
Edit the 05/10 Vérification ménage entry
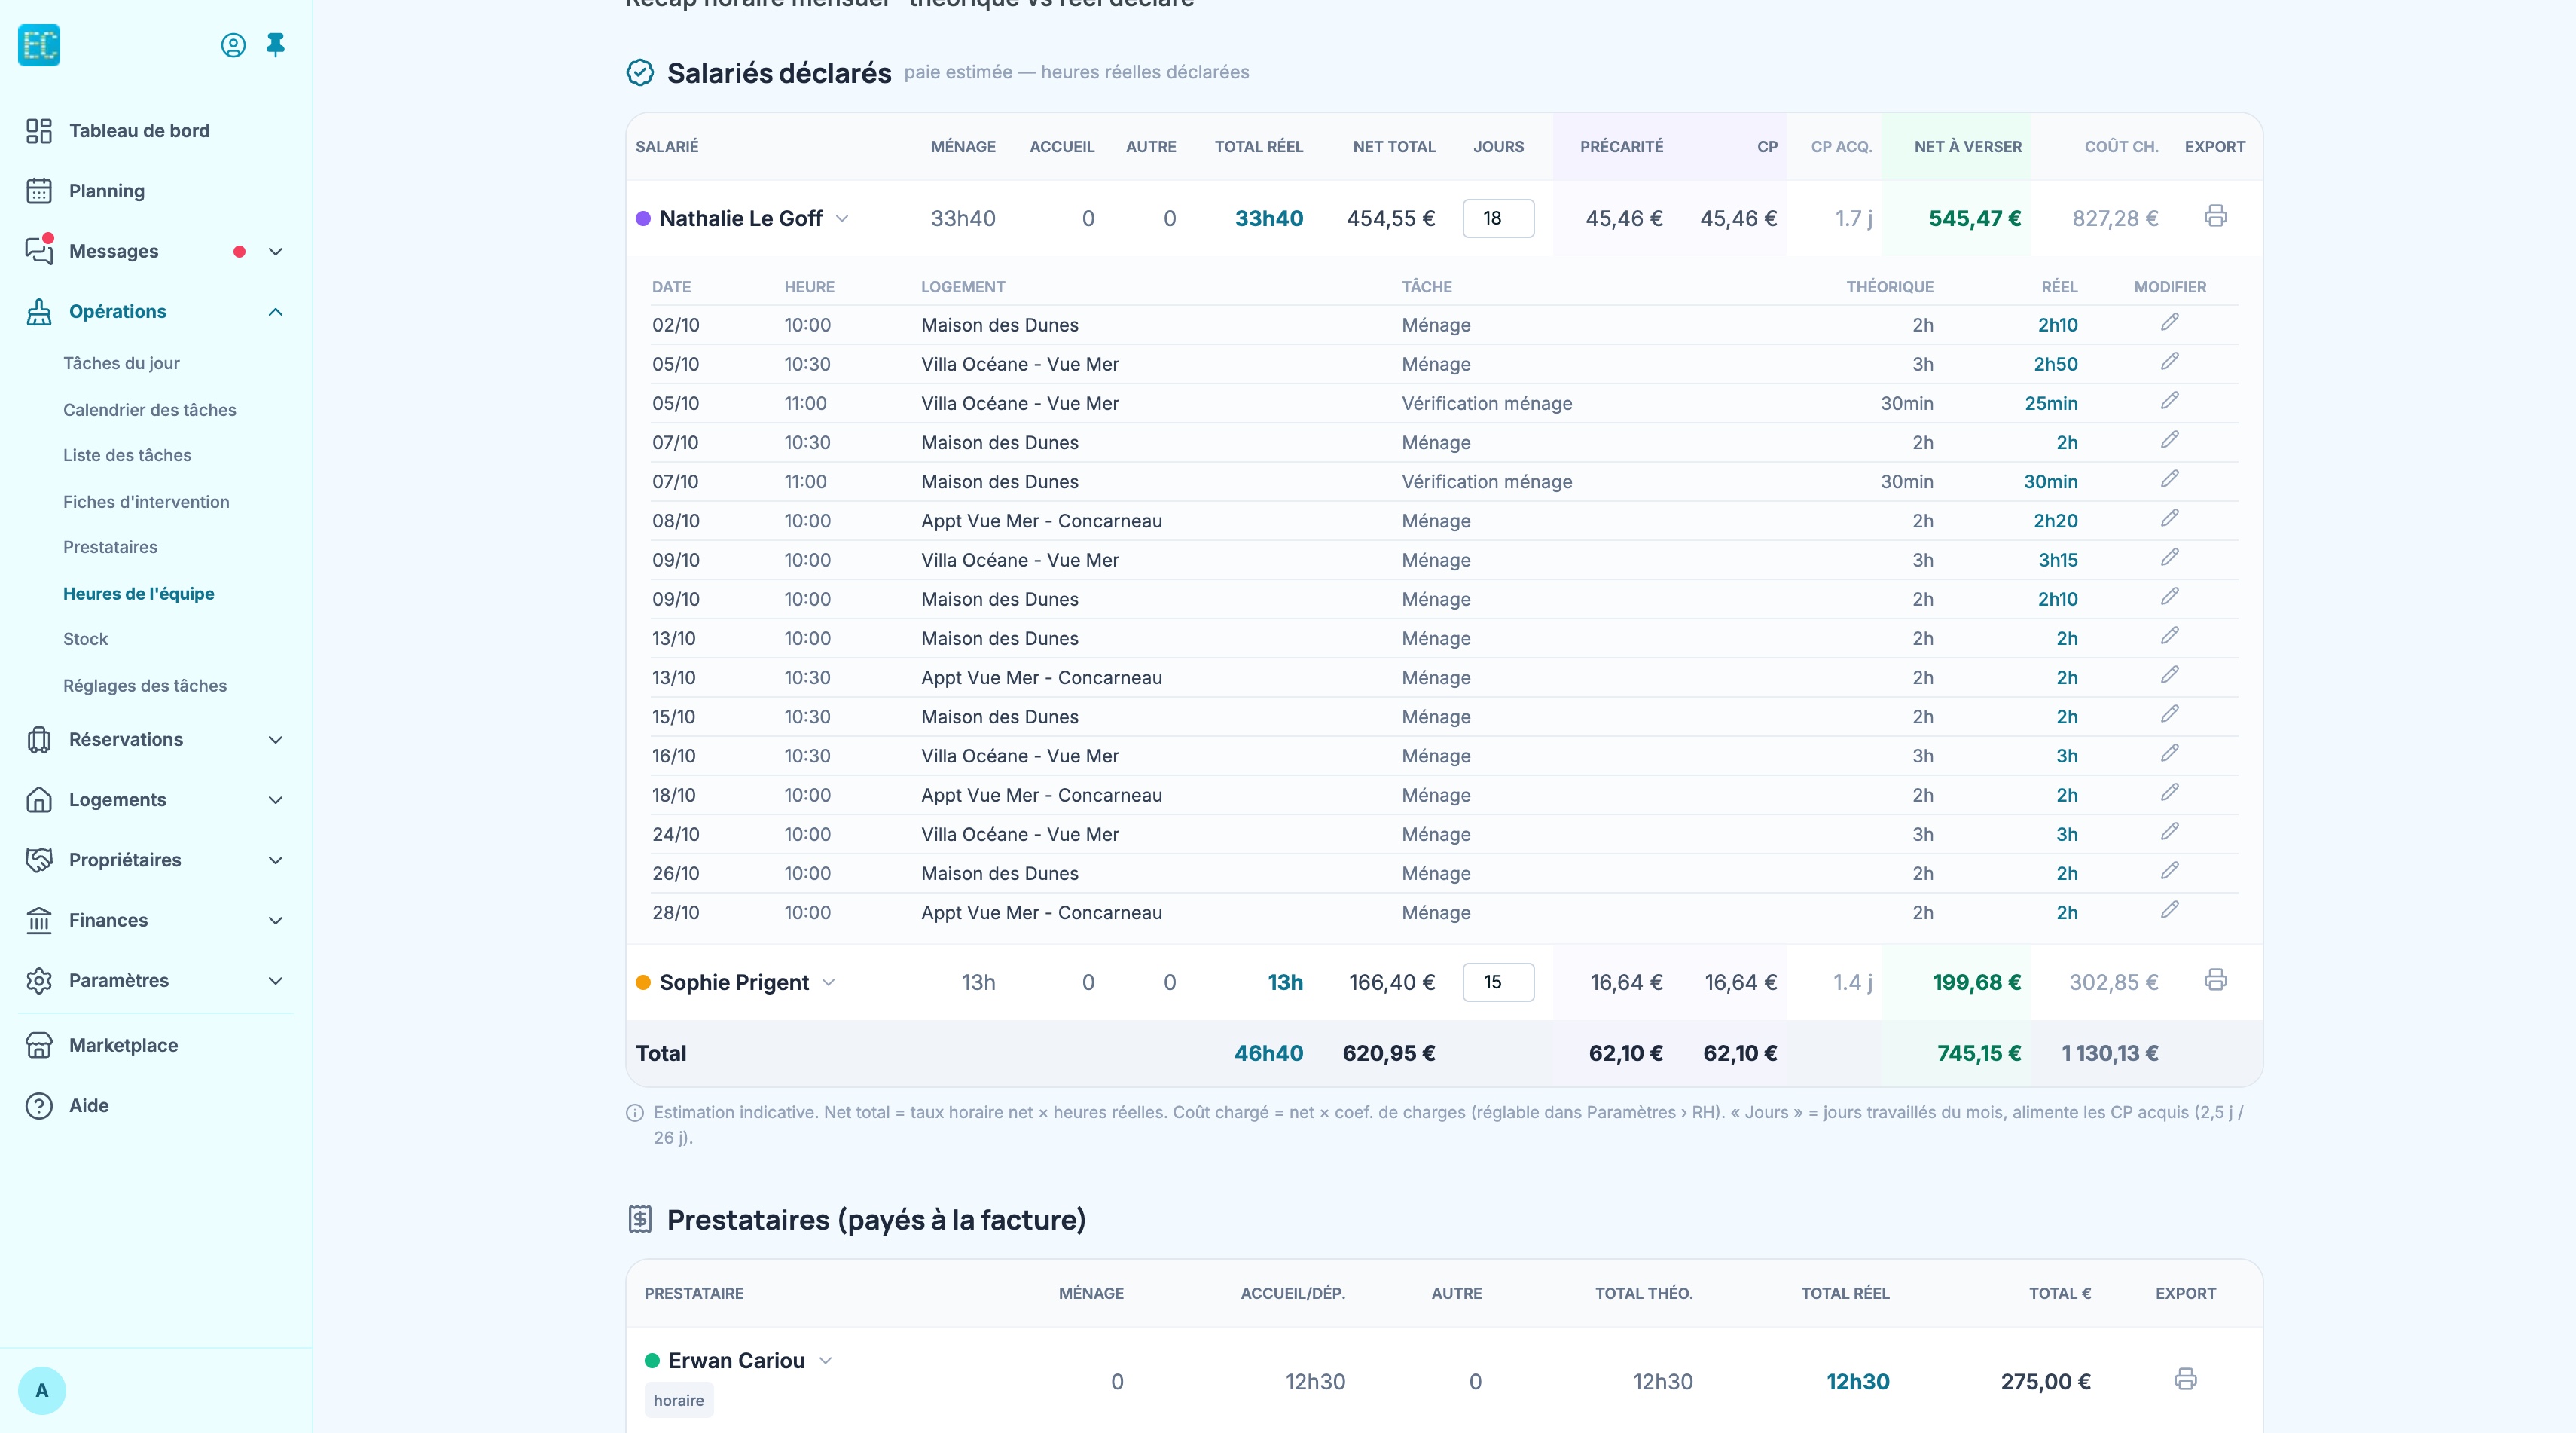[2169, 400]
